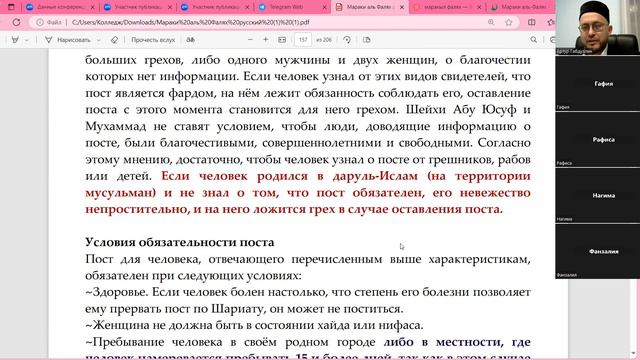
Task: Search within the PDF document
Action: pos(533,40)
